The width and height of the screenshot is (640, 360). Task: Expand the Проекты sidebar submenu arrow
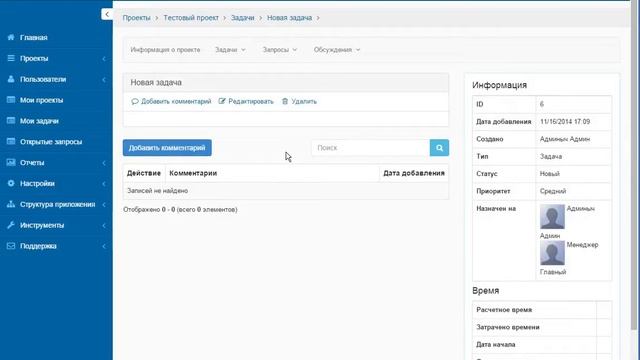[104, 59]
